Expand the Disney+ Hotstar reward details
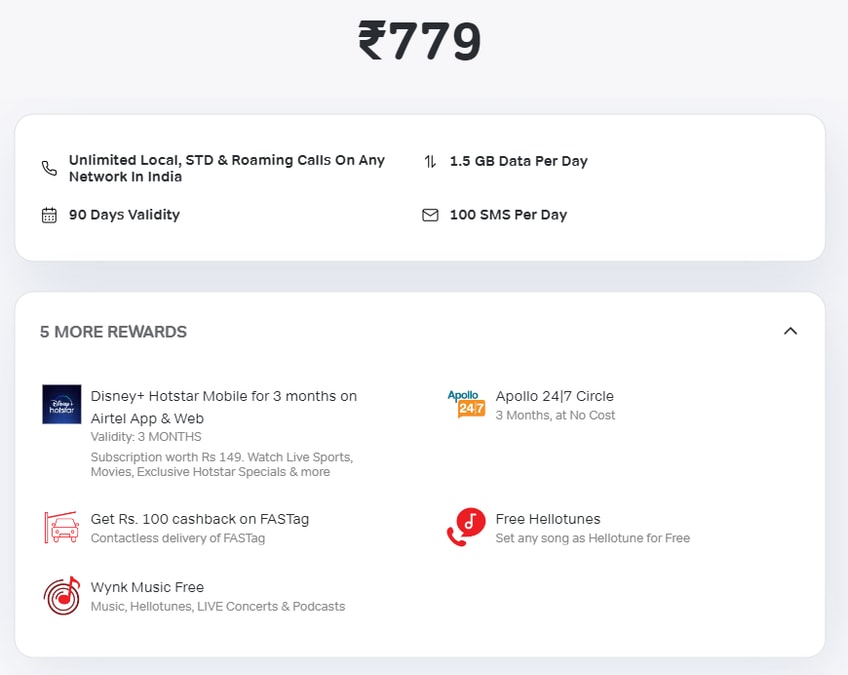This screenshot has height=675, width=848. pos(223,406)
